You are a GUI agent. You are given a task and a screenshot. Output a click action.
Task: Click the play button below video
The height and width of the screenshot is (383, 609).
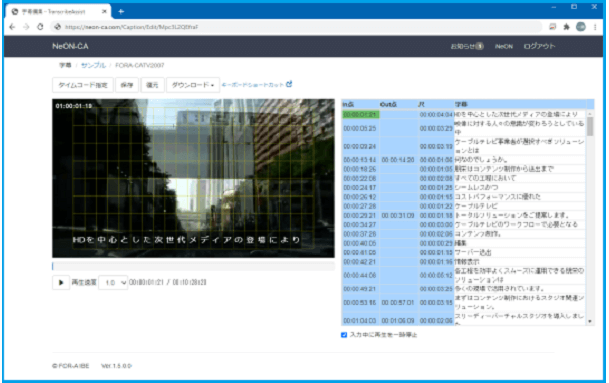[61, 282]
